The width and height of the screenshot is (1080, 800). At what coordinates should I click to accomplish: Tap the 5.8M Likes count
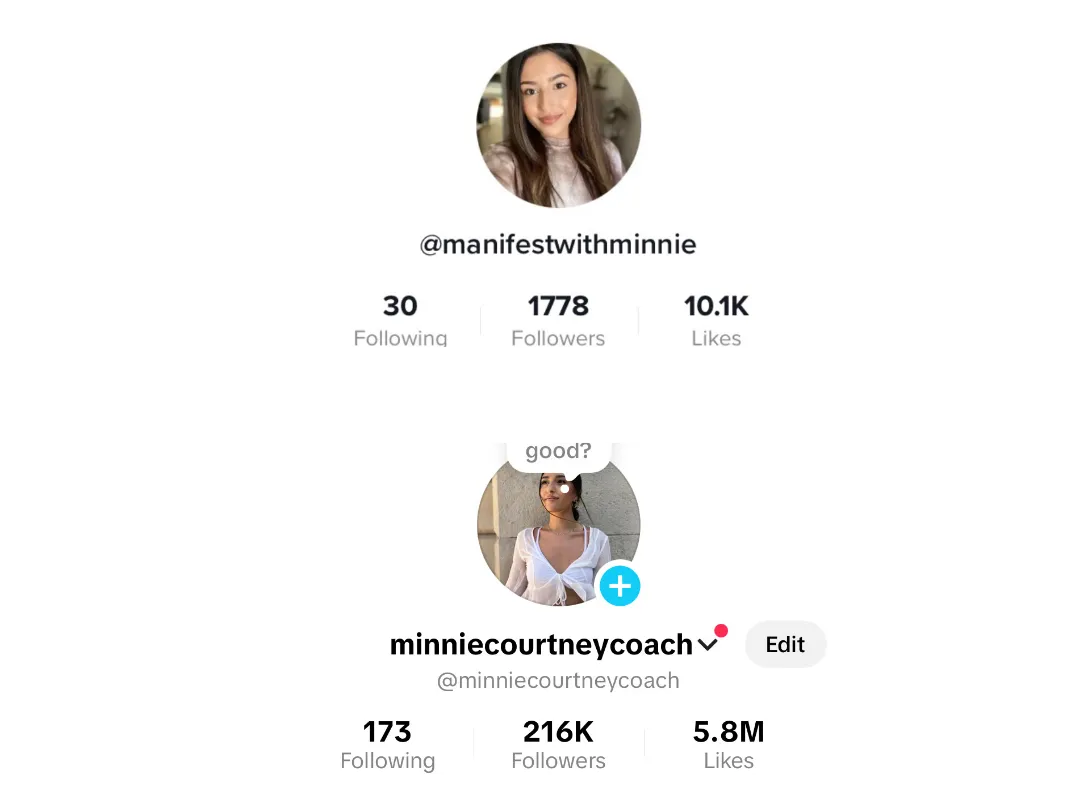(729, 745)
